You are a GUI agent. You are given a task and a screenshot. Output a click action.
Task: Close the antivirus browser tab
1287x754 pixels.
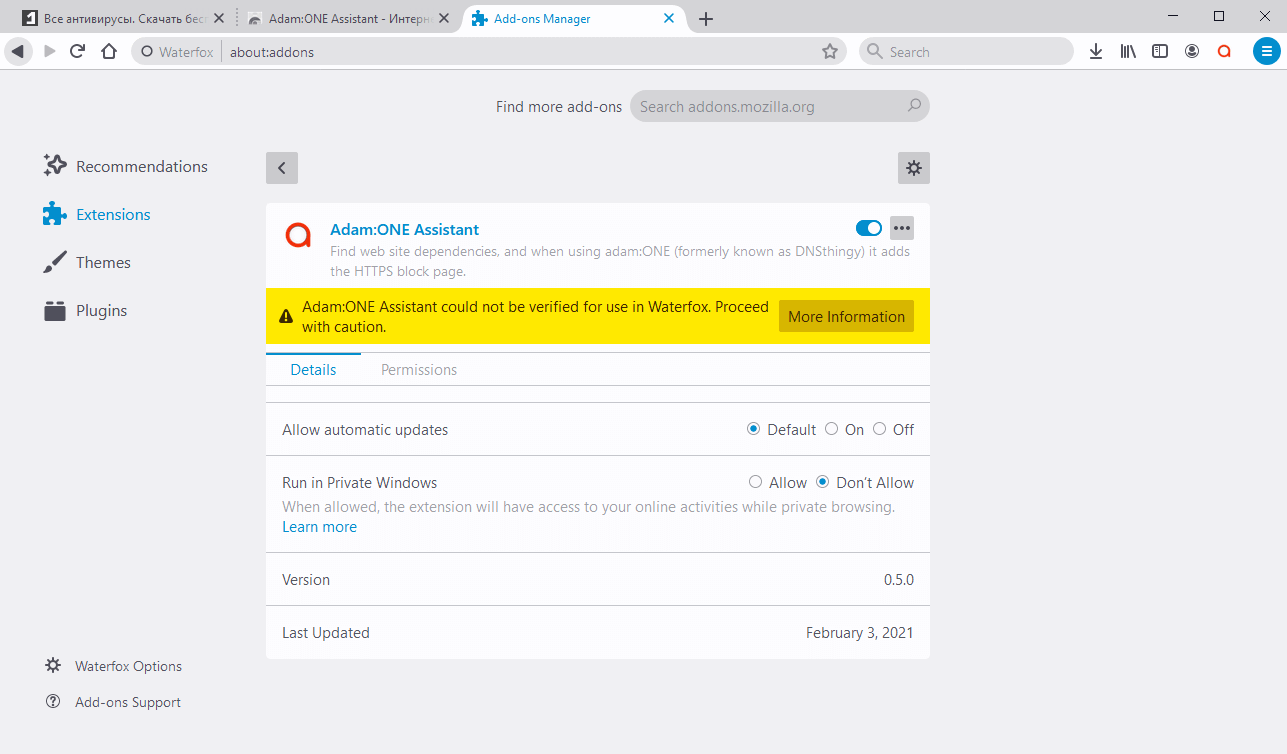click(219, 18)
